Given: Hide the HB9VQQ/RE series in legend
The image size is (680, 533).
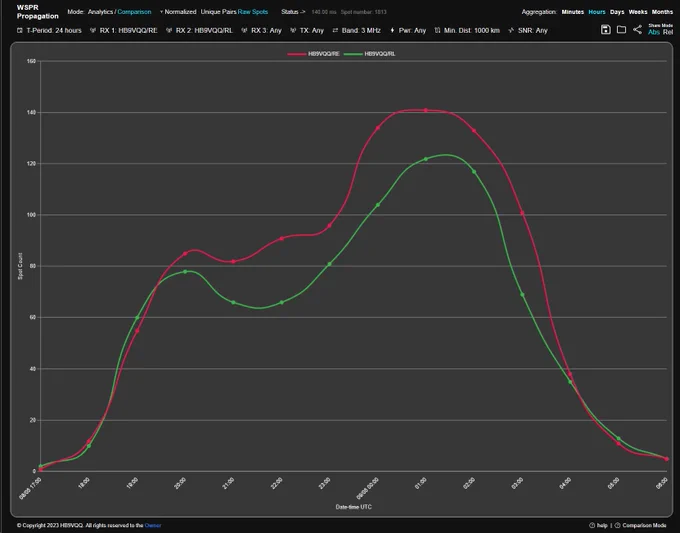Looking at the screenshot, I should pyautogui.click(x=323, y=54).
